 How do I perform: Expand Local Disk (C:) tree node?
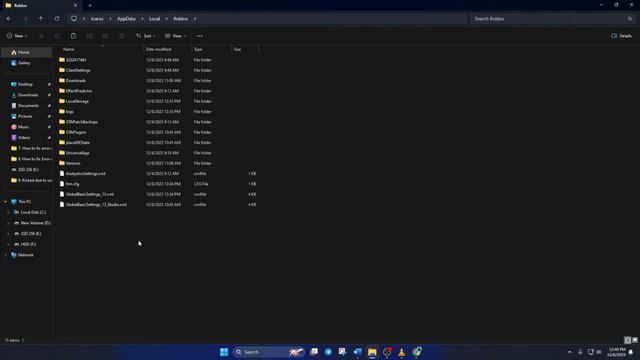point(8,212)
